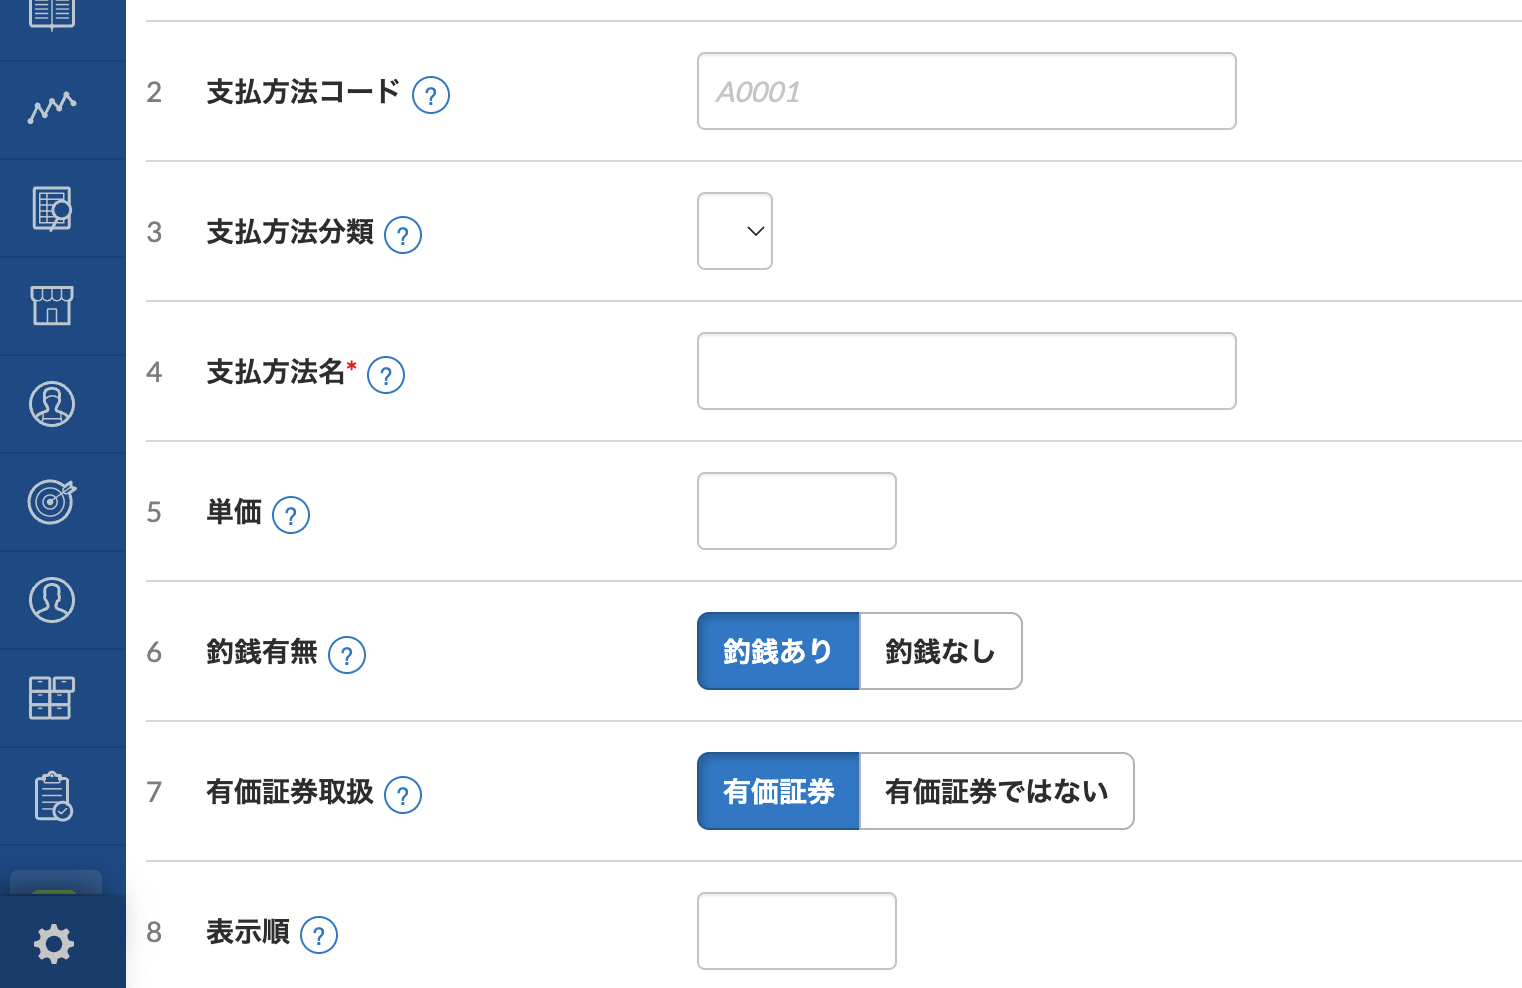Select the customer profile icon

(x=52, y=403)
